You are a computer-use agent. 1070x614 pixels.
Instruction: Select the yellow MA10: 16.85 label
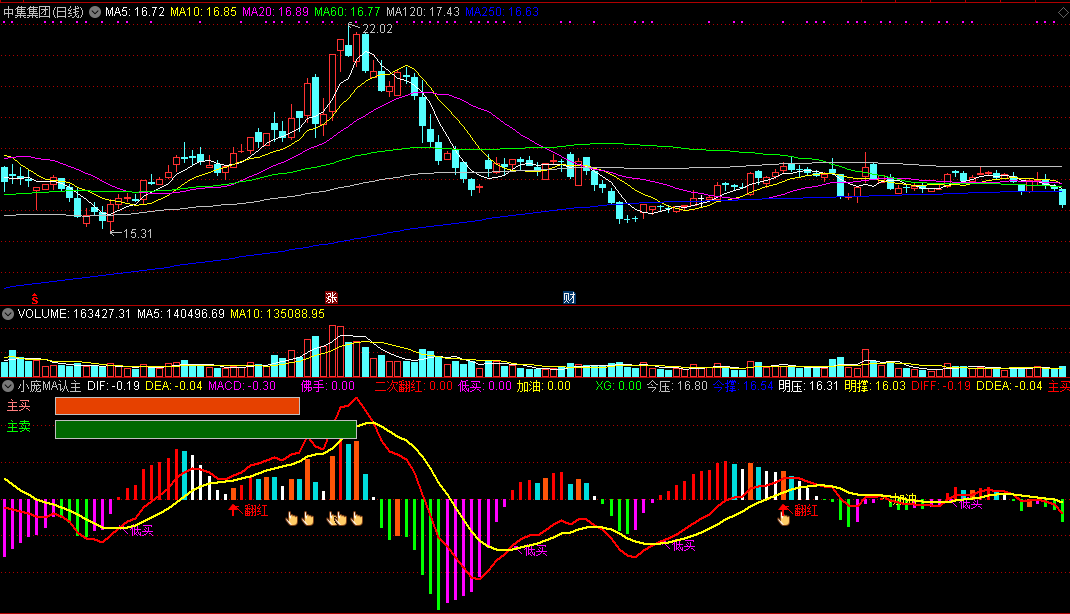click(203, 12)
